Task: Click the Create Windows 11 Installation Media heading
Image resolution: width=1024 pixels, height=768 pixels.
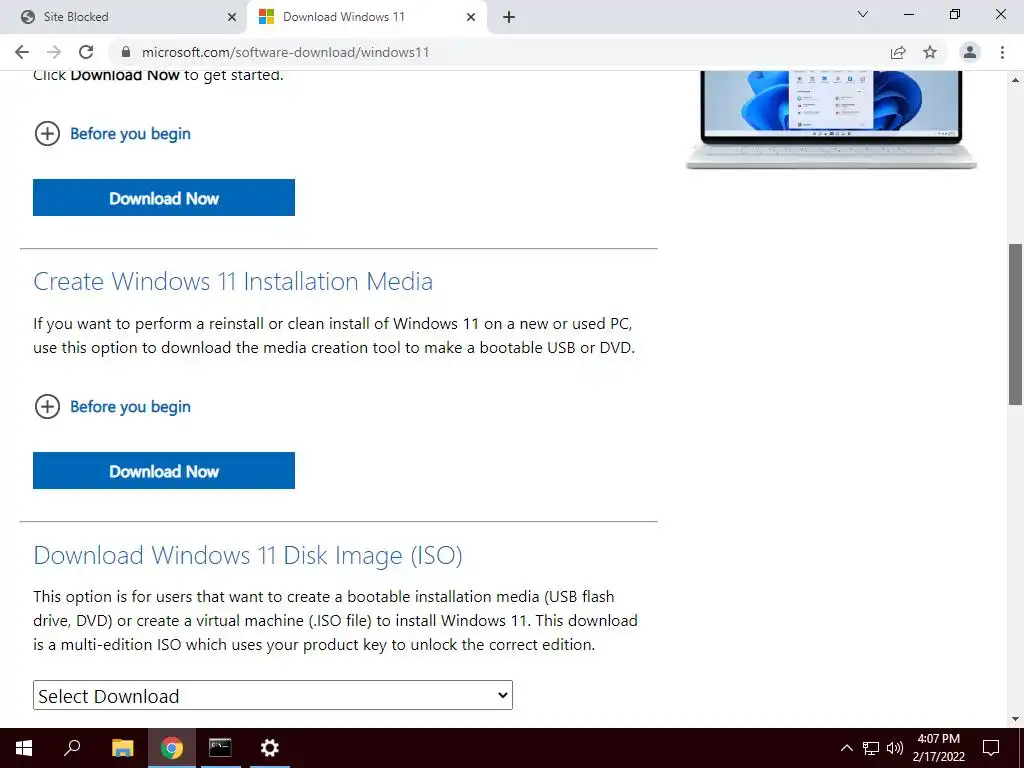Action: 233,281
